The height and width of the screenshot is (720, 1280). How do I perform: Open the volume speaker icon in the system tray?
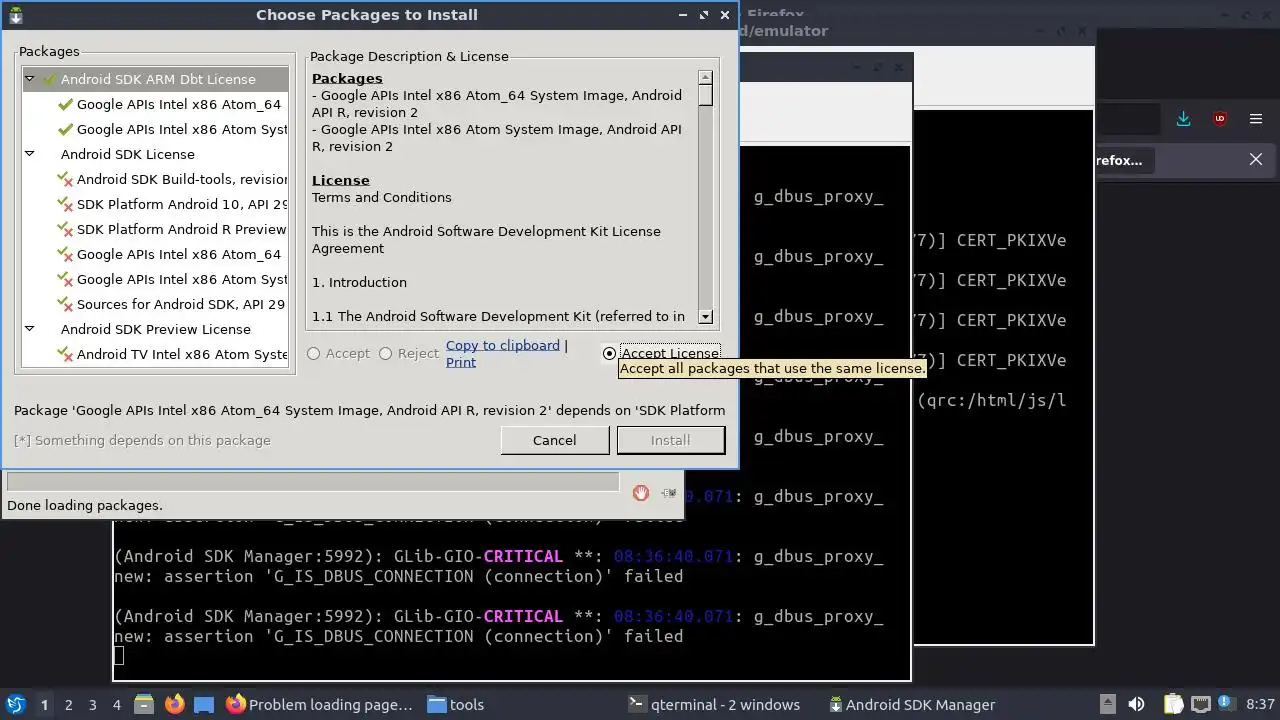1136,704
